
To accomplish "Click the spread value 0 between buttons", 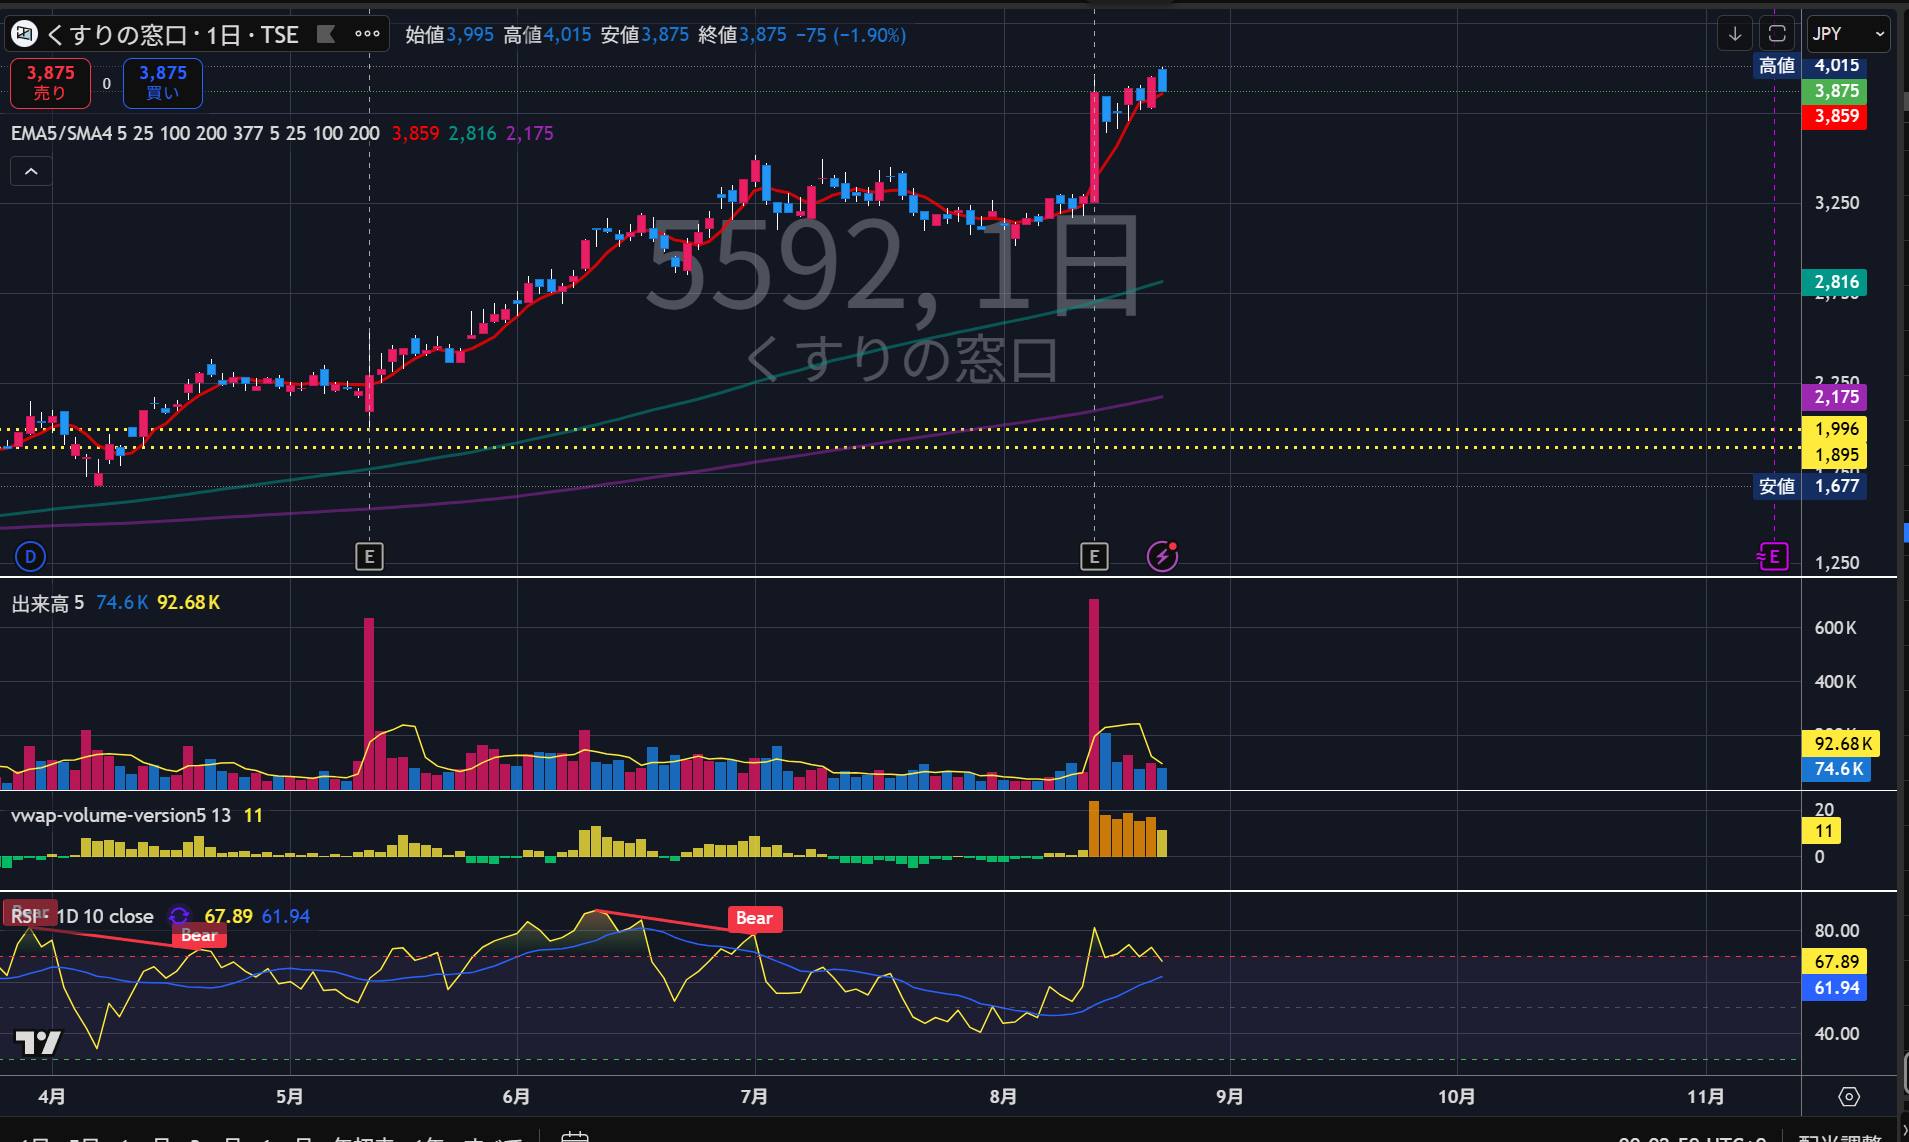I will 107,84.
